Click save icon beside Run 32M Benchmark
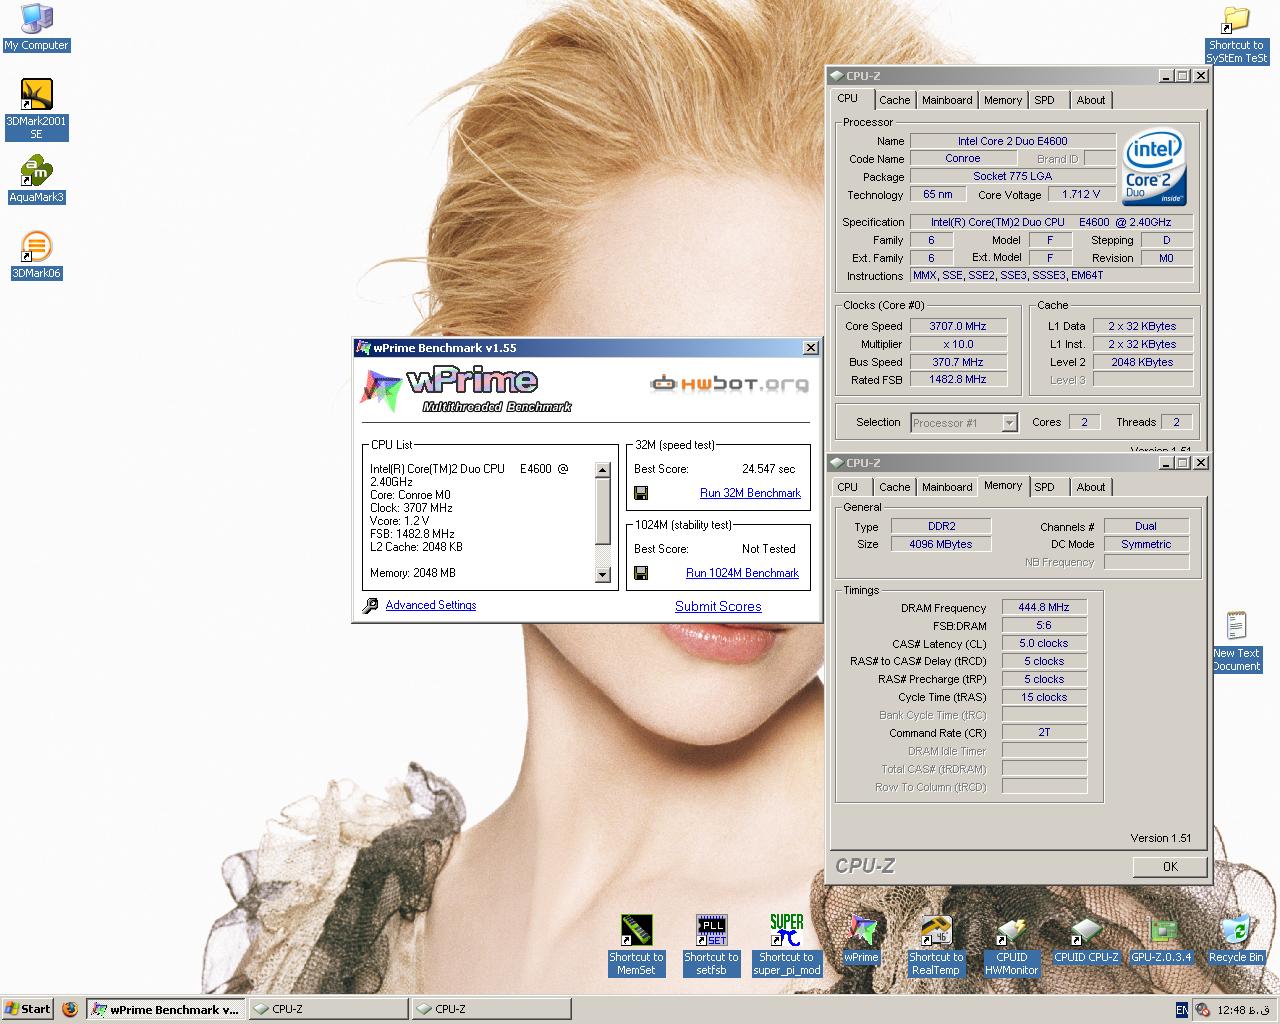This screenshot has width=1280, height=1024. click(641, 493)
